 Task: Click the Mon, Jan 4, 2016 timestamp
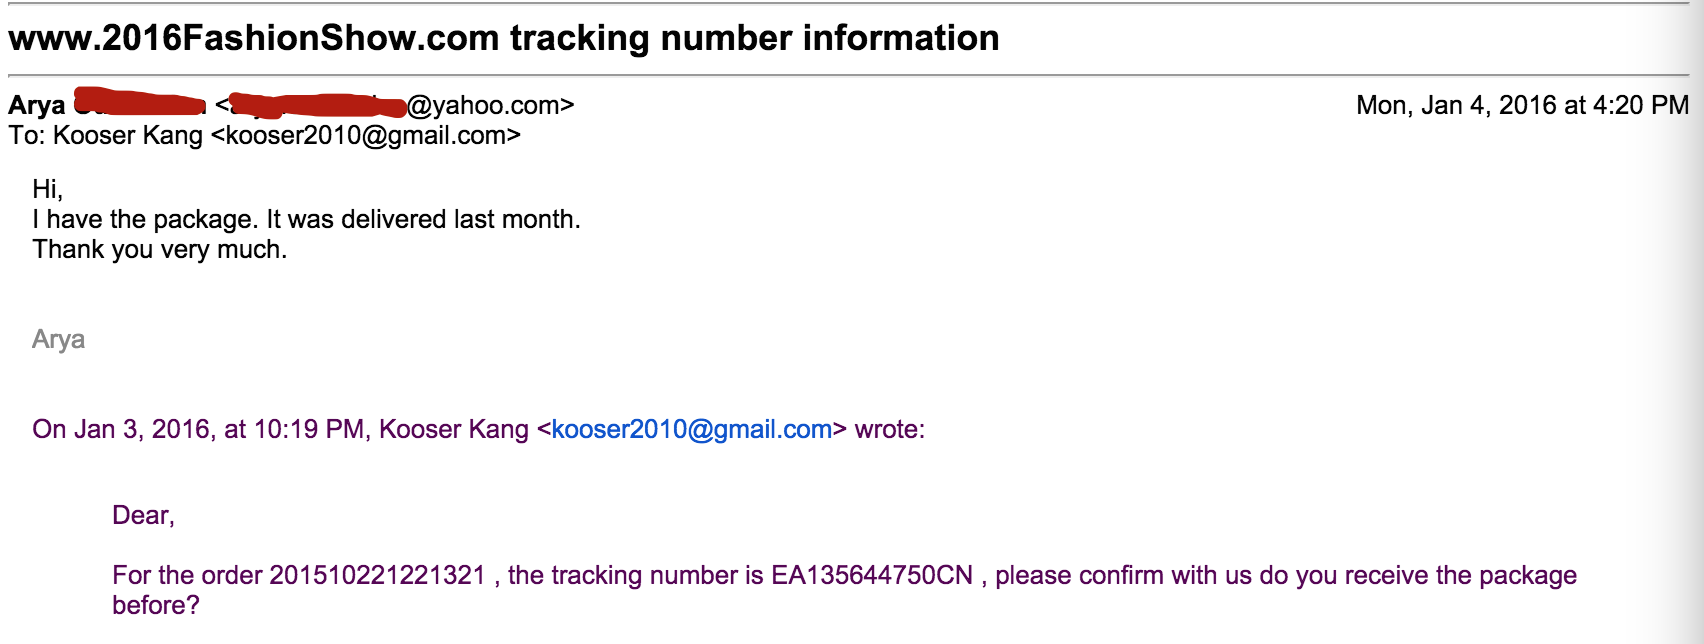[1521, 105]
